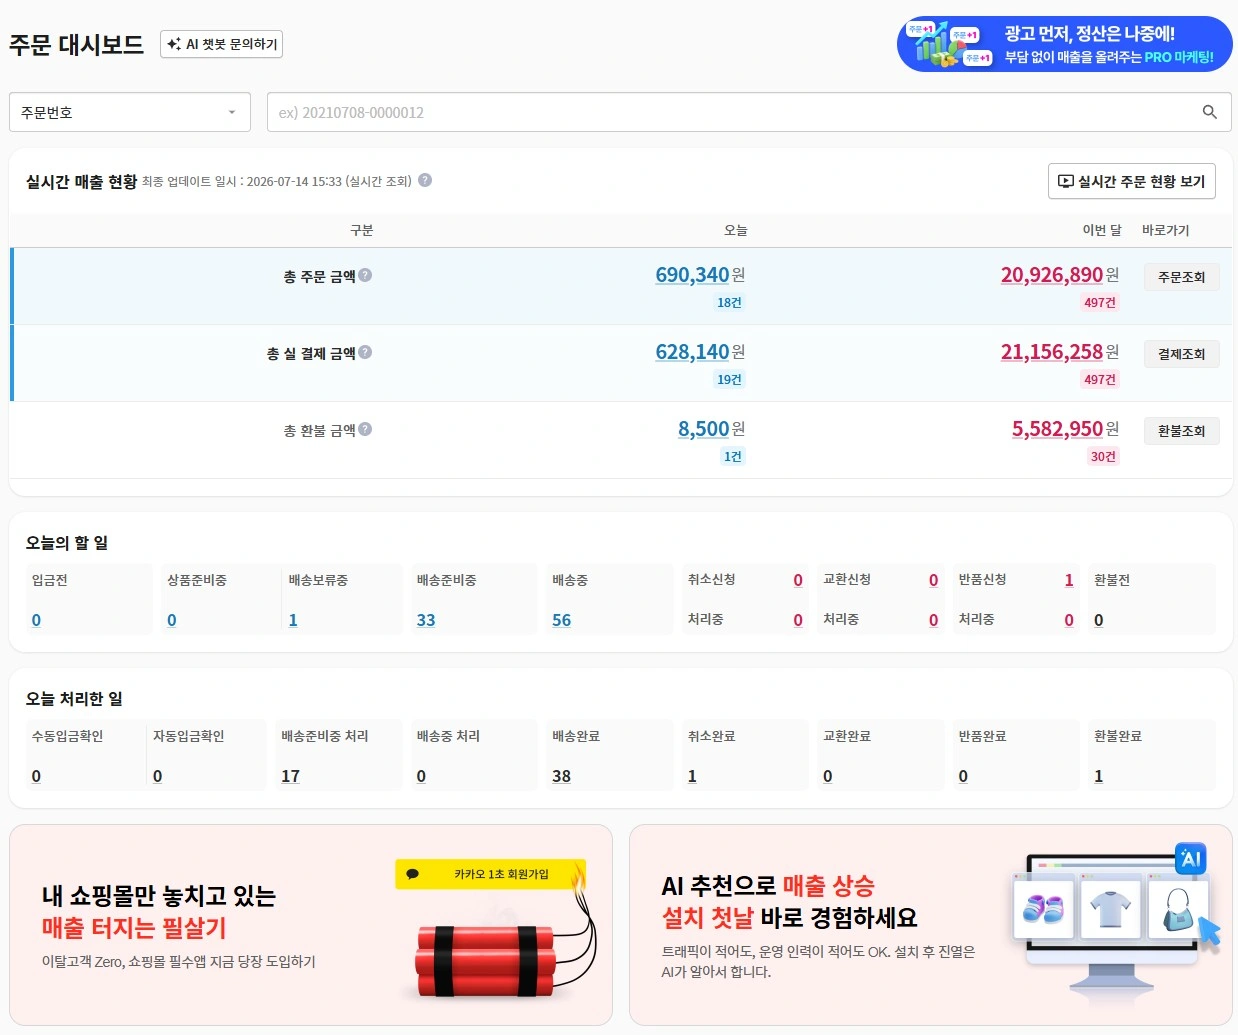Open the PRO 마케팅 banner at top
Viewport: 1238px width, 1035px height.
point(1064,44)
